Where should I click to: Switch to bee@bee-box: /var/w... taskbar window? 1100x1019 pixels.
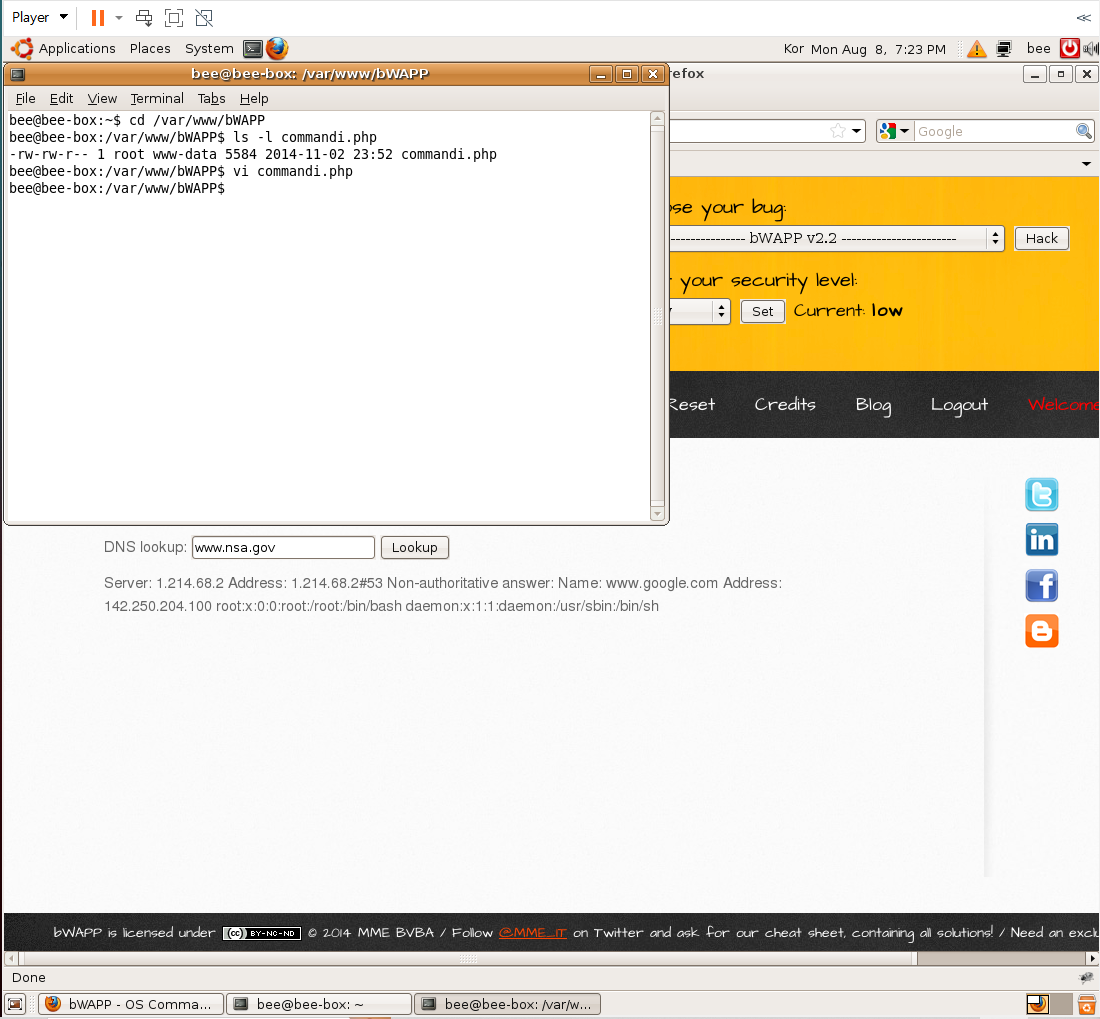507,1004
